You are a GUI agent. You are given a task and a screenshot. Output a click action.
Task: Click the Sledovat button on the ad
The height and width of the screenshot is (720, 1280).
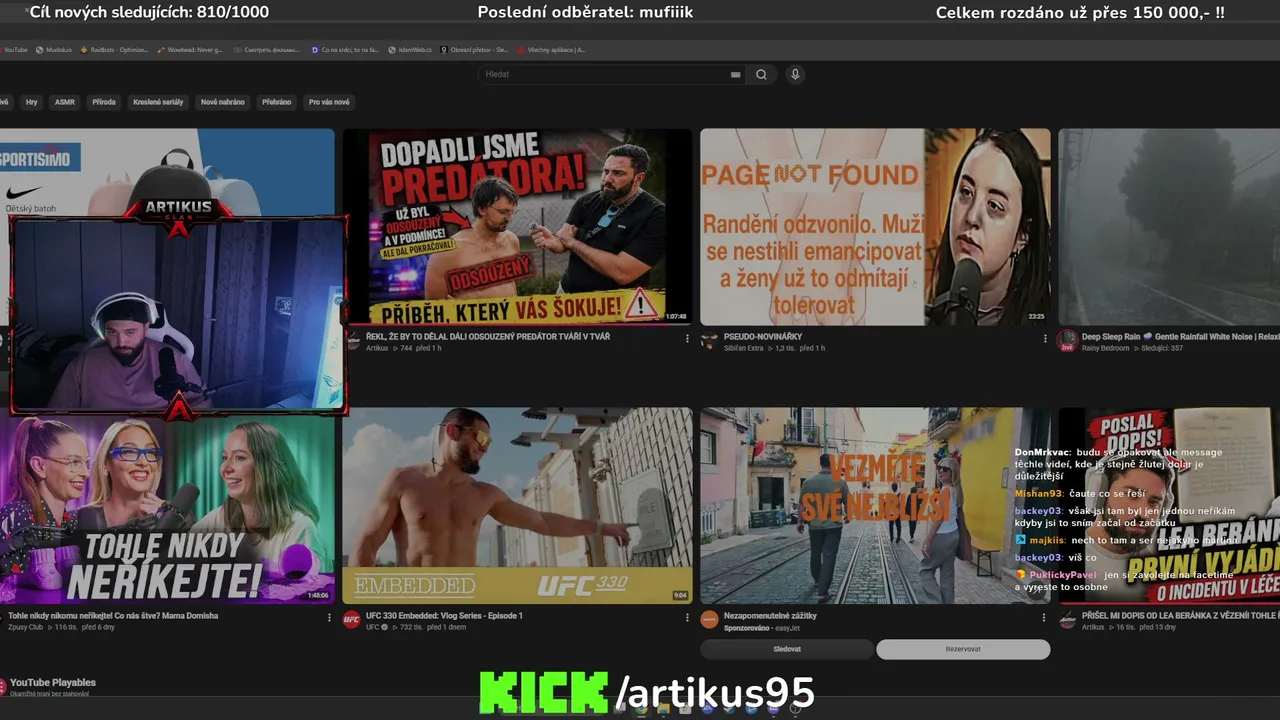pos(787,649)
